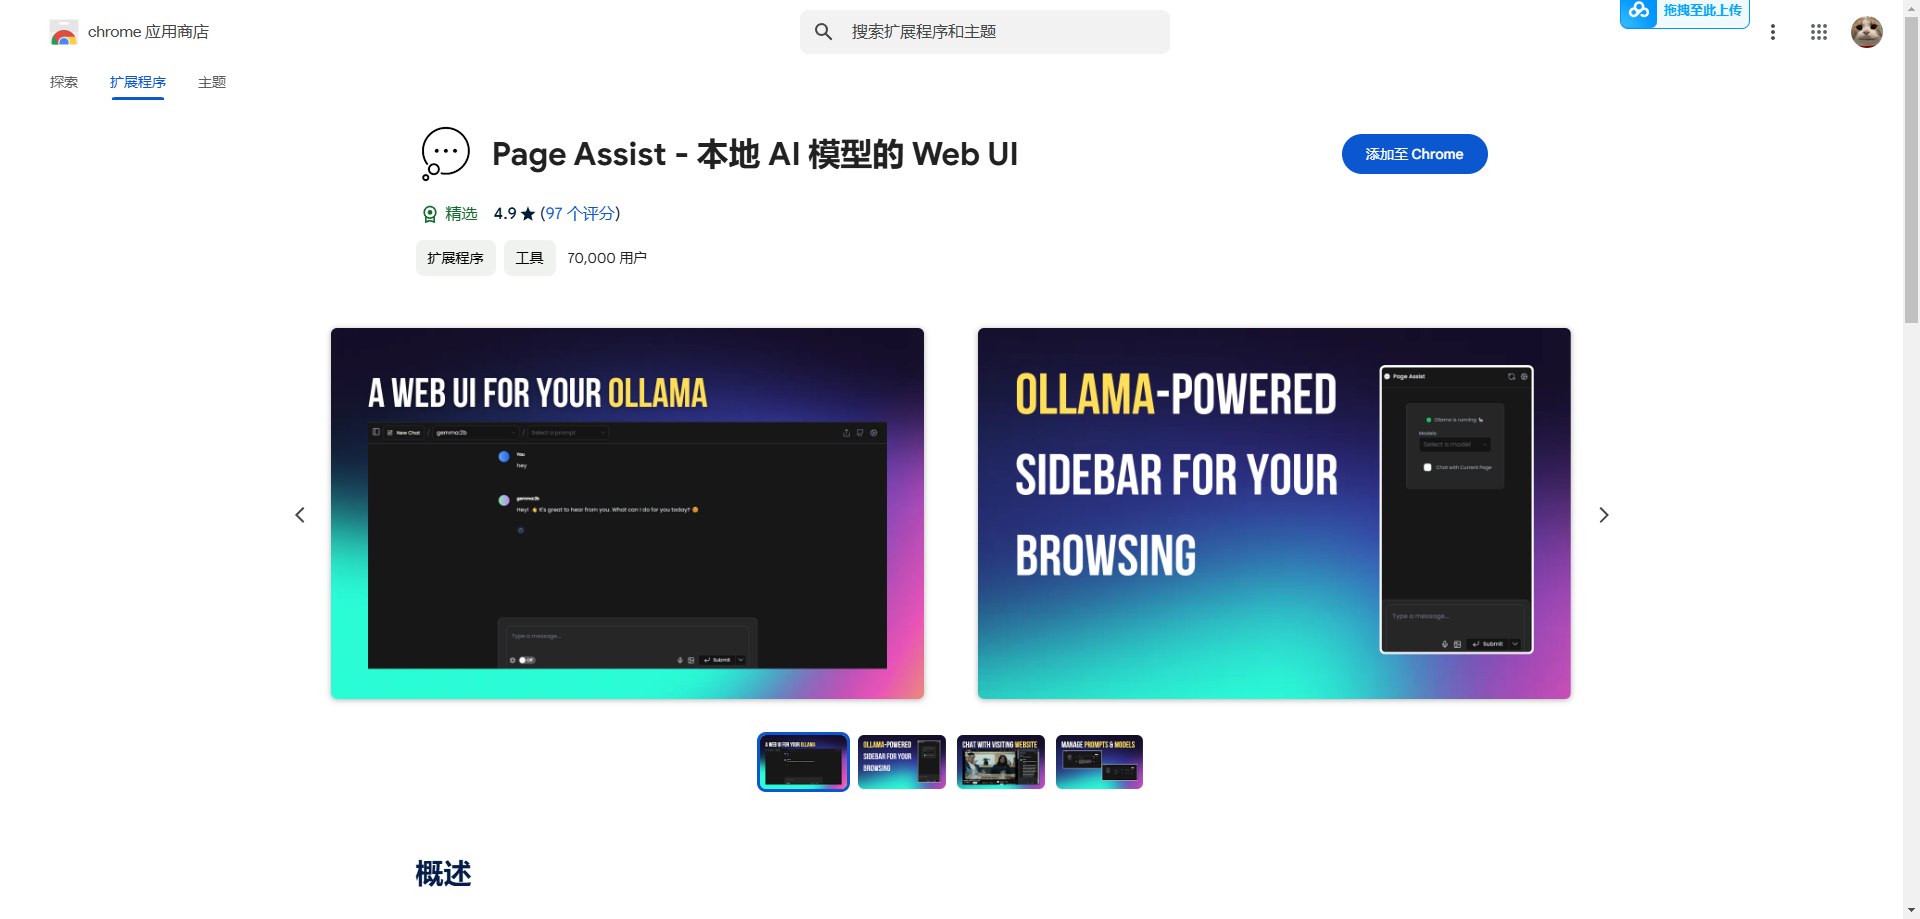Select the Chat With Visiting Website thumbnail
Viewport: 1920px width, 919px height.
1000,762
